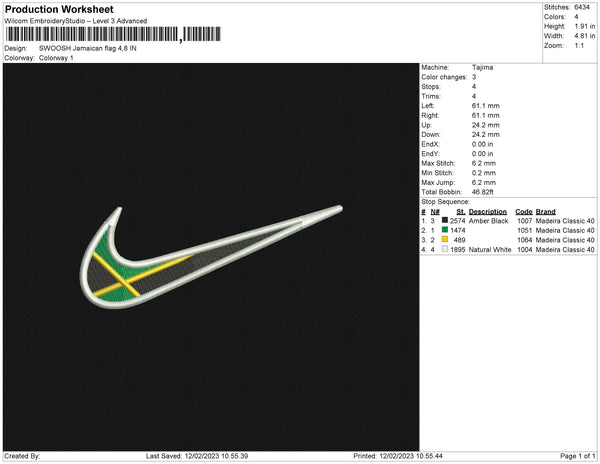Click the swoosh embroidery design preview

[x=211, y=257]
